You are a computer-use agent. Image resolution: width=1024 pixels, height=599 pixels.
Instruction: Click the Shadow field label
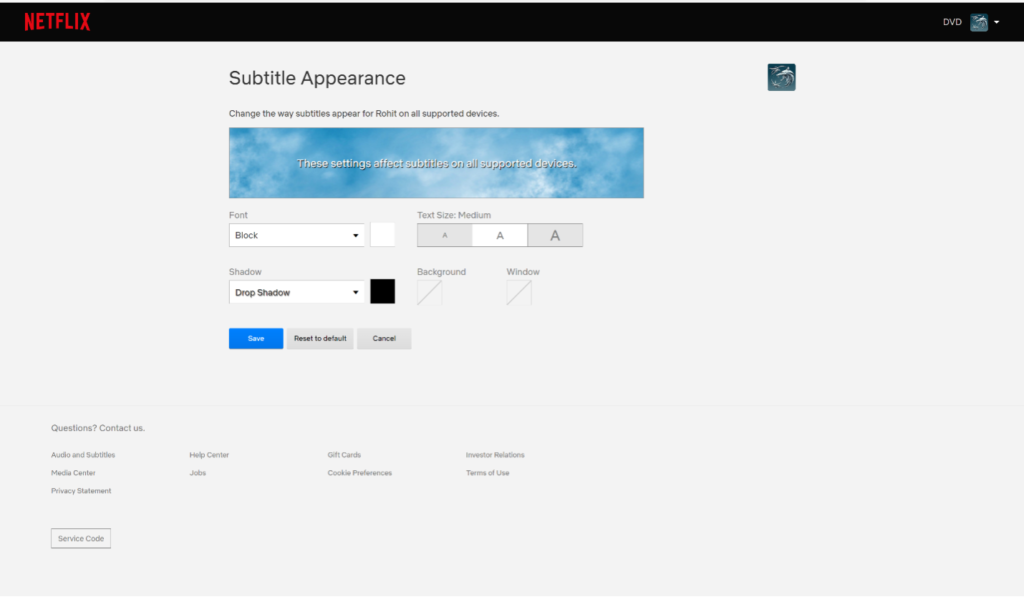click(245, 272)
